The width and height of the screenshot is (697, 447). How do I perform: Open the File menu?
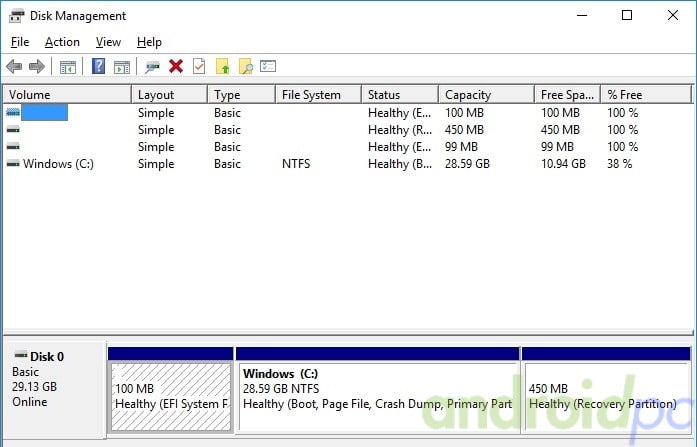click(20, 42)
